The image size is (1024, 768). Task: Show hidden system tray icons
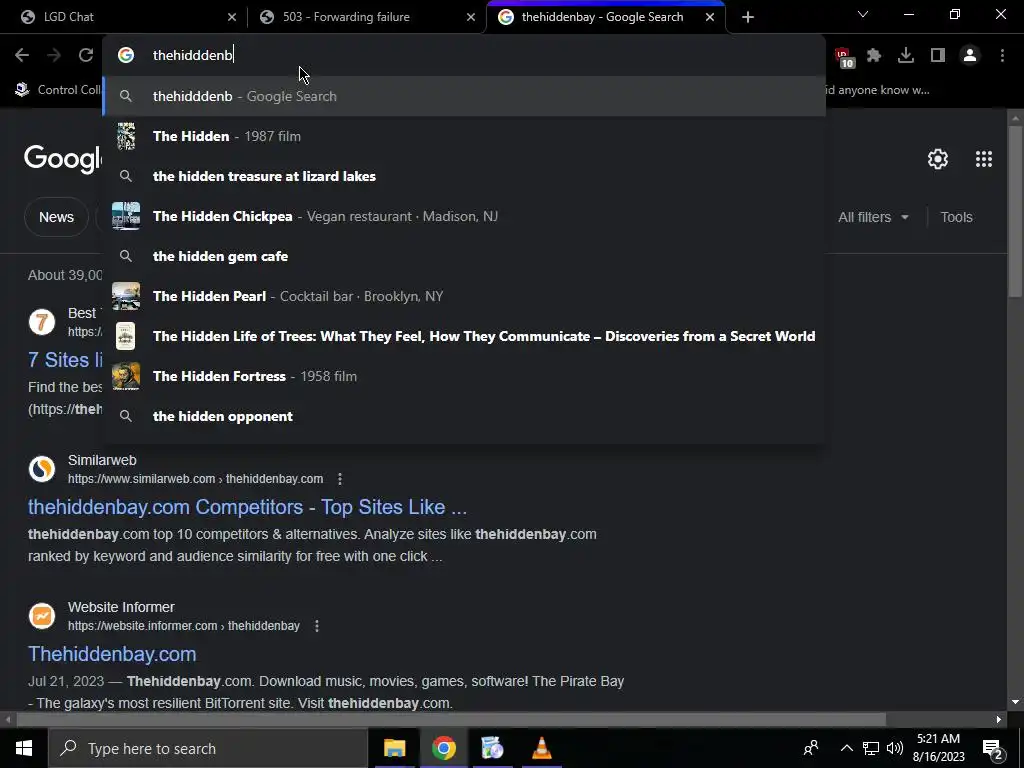pos(846,748)
